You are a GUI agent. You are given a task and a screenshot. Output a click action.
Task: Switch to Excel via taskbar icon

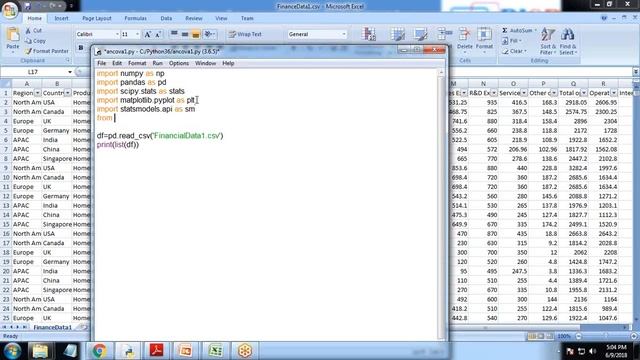coord(215,351)
